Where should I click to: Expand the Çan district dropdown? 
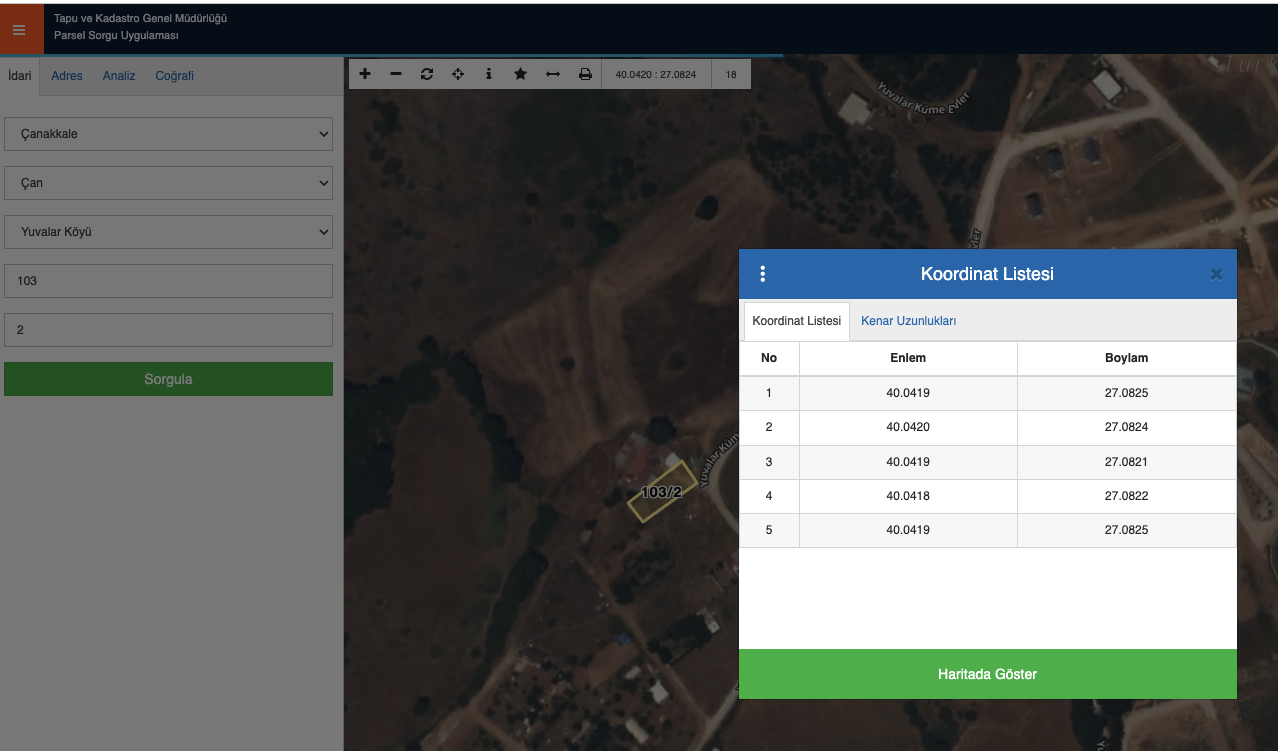tap(168, 183)
